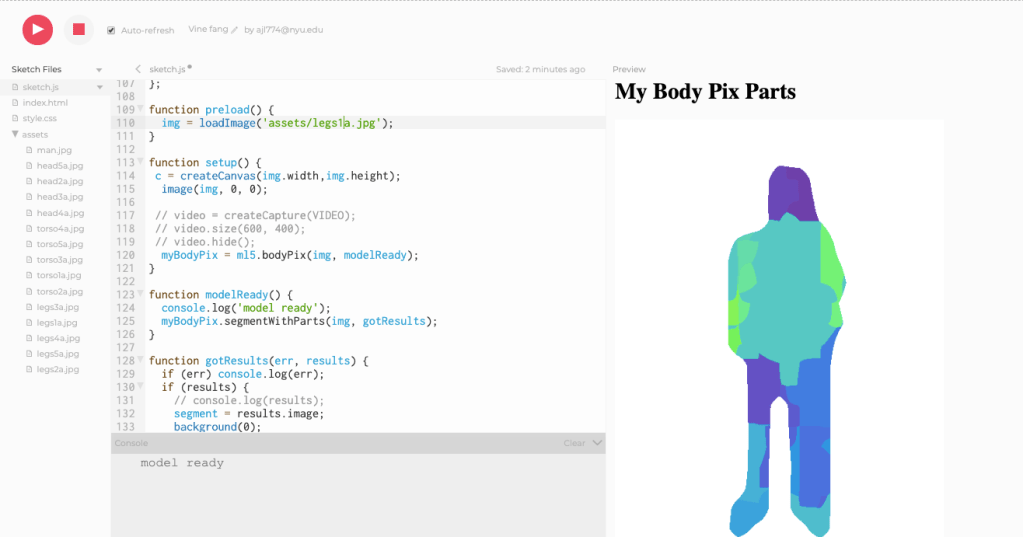Viewport: 1023px width, 537px height.
Task: Fold the preload function at line 109
Action: pyautogui.click(x=140, y=109)
